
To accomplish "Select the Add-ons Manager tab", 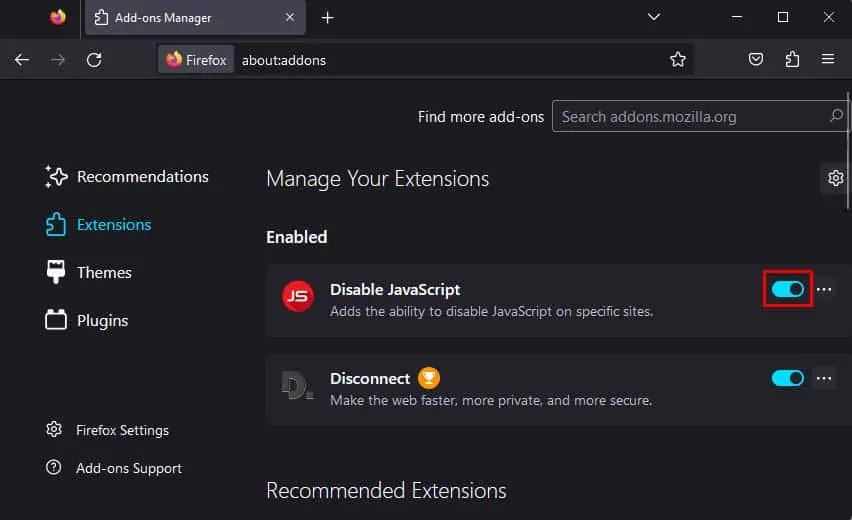I will tap(195, 17).
